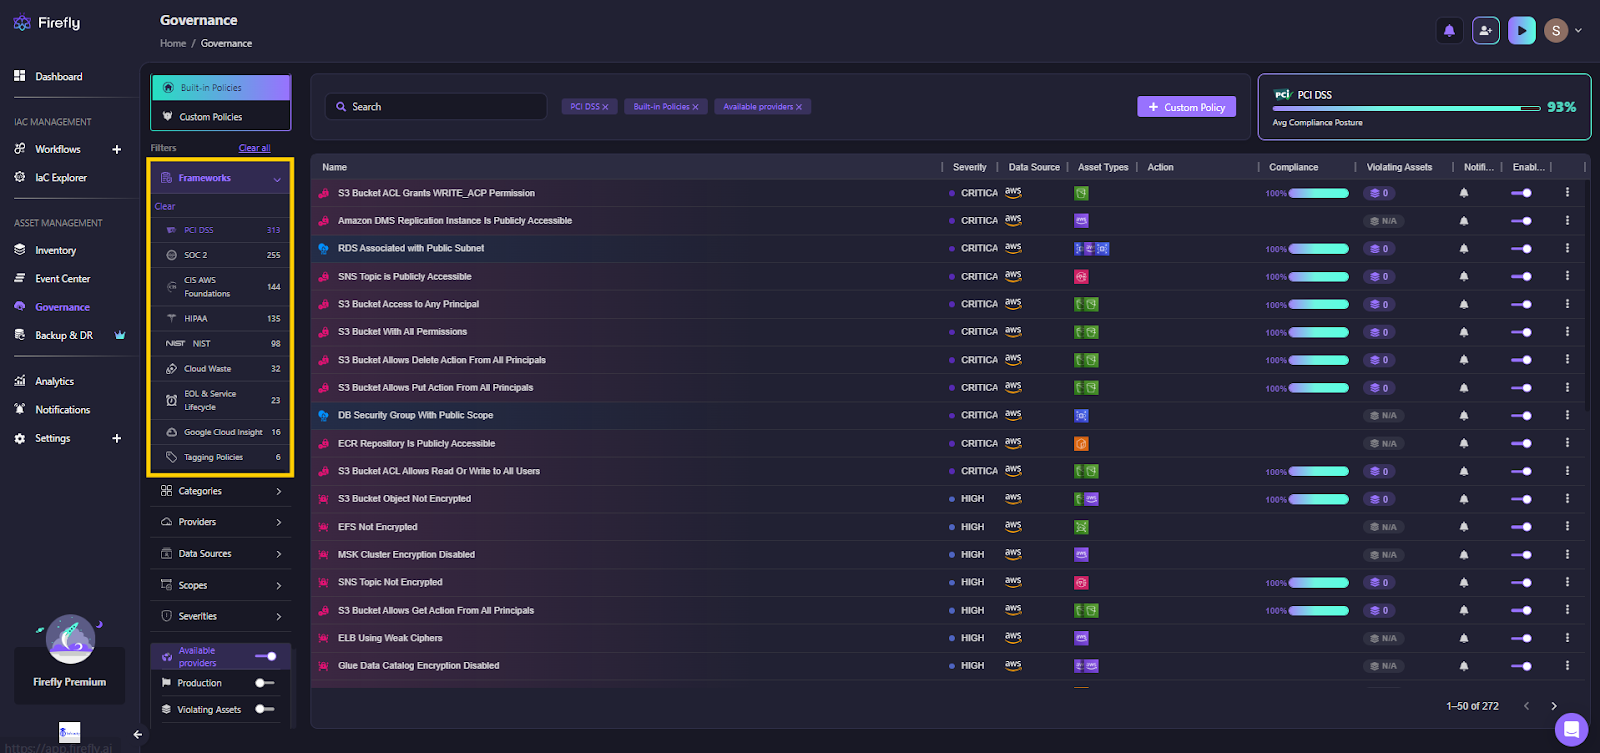This screenshot has width=1600, height=753.
Task: Open Event Center from the sidebar
Action: pos(62,279)
